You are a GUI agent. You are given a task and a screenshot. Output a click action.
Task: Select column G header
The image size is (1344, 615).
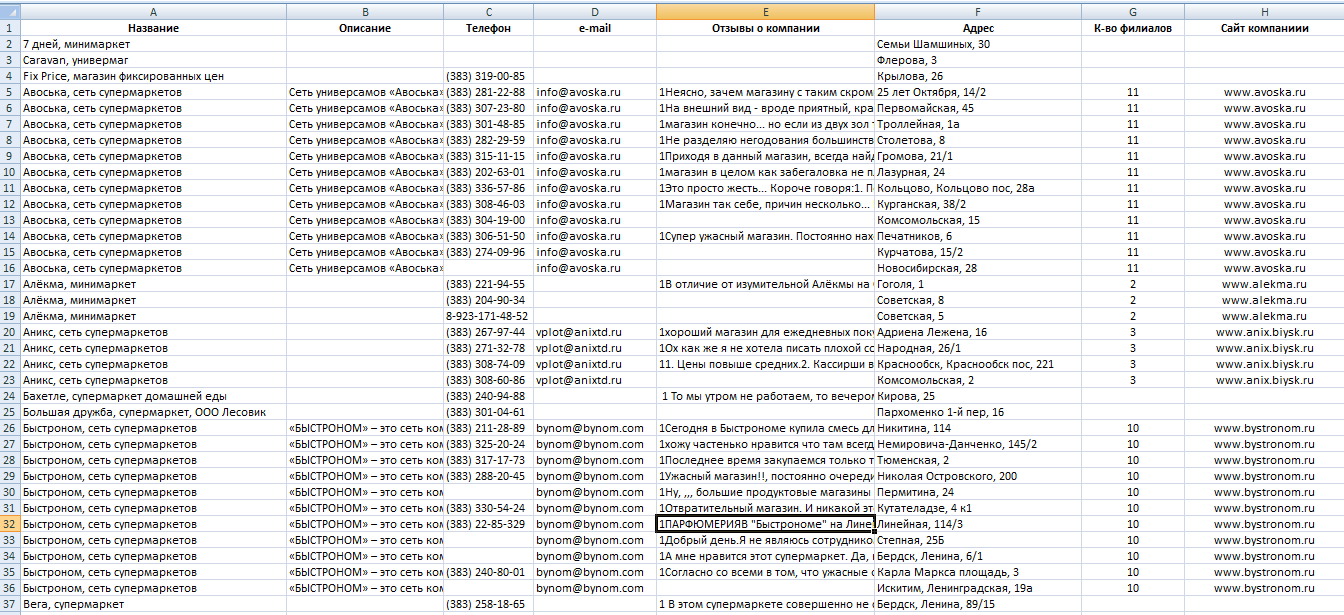tap(1133, 12)
